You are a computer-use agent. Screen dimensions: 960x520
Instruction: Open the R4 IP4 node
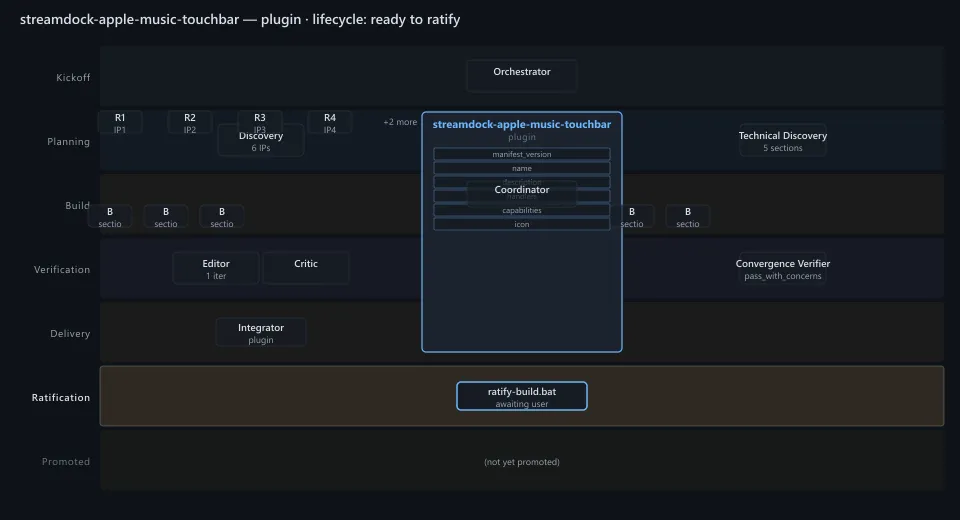tap(329, 122)
